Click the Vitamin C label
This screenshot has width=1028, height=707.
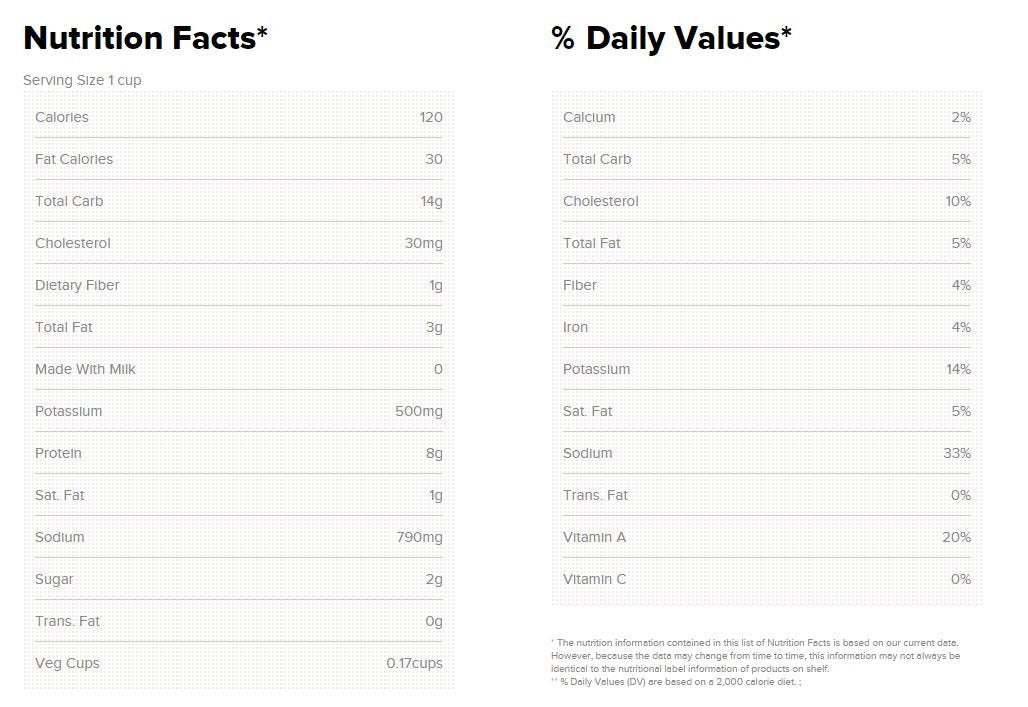(x=594, y=579)
